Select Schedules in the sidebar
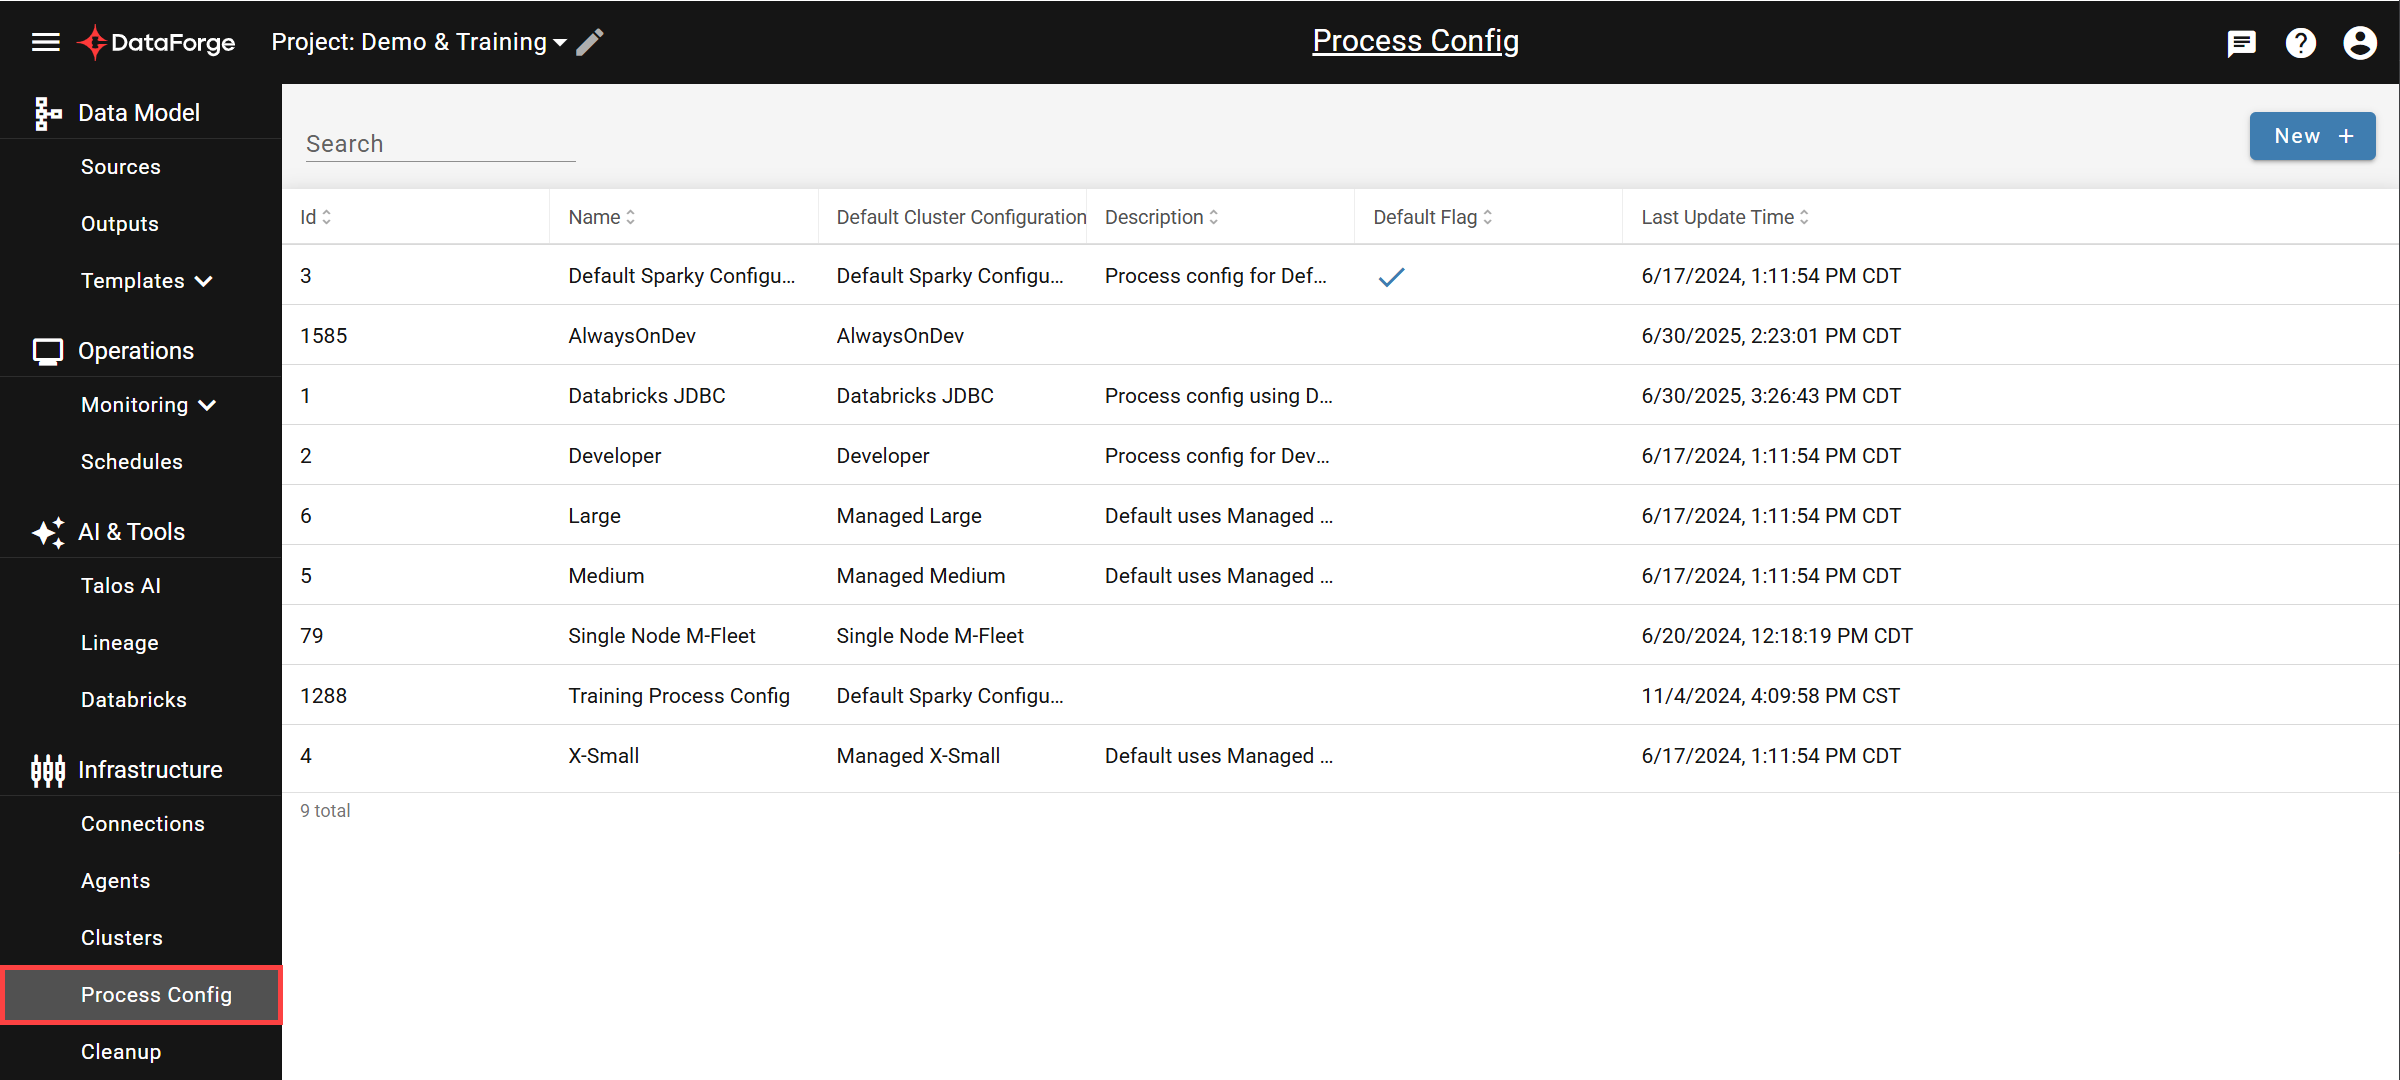 click(x=132, y=461)
